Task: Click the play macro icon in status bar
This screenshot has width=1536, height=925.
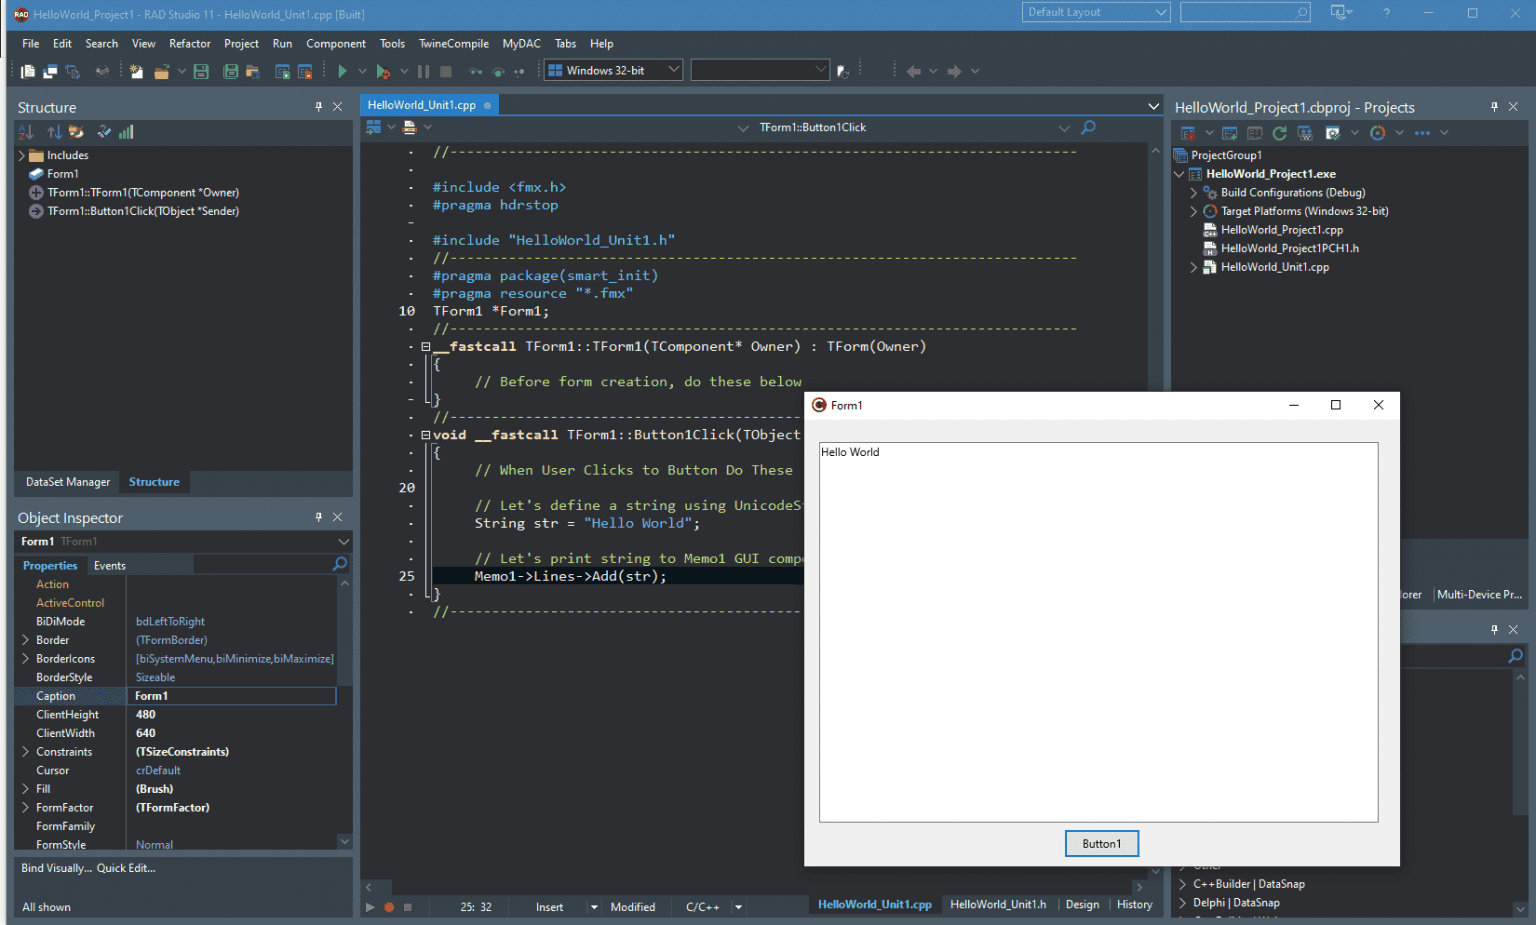Action: coord(370,907)
